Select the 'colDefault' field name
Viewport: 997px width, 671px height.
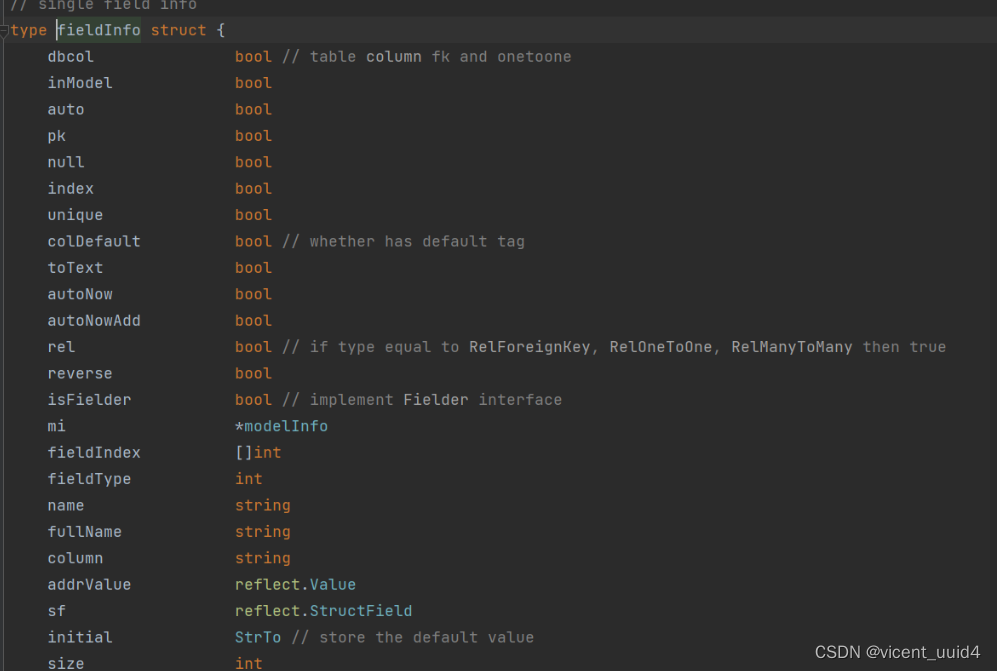(93, 242)
